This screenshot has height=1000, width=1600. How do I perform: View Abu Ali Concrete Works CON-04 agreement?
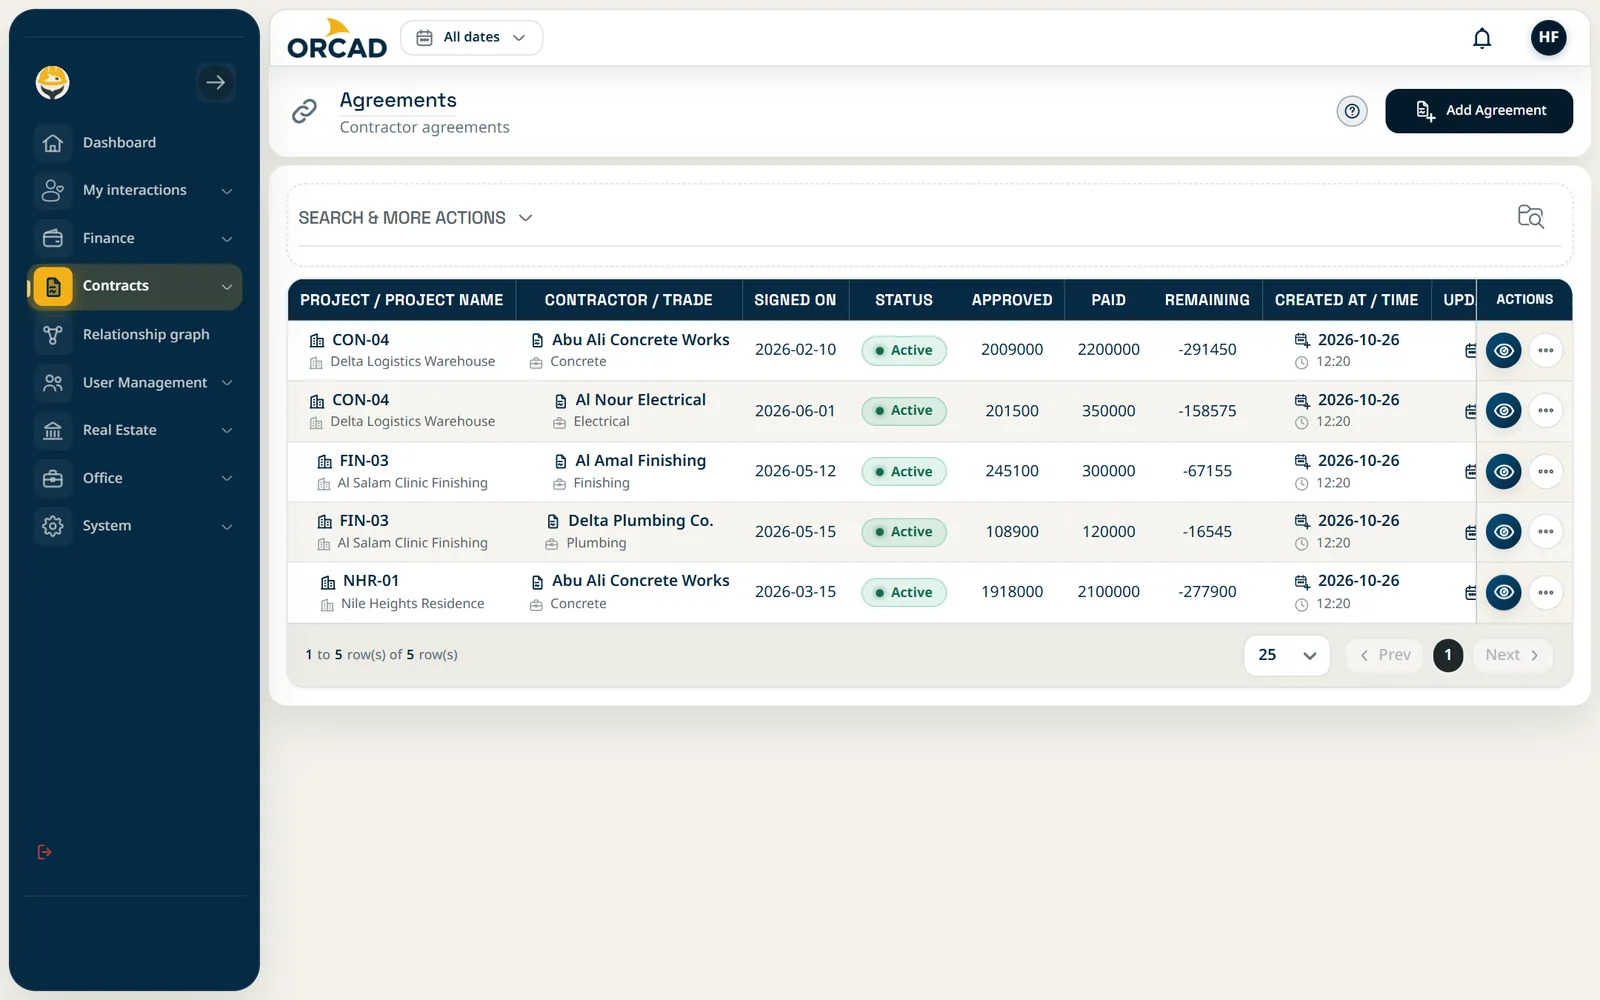(1503, 350)
